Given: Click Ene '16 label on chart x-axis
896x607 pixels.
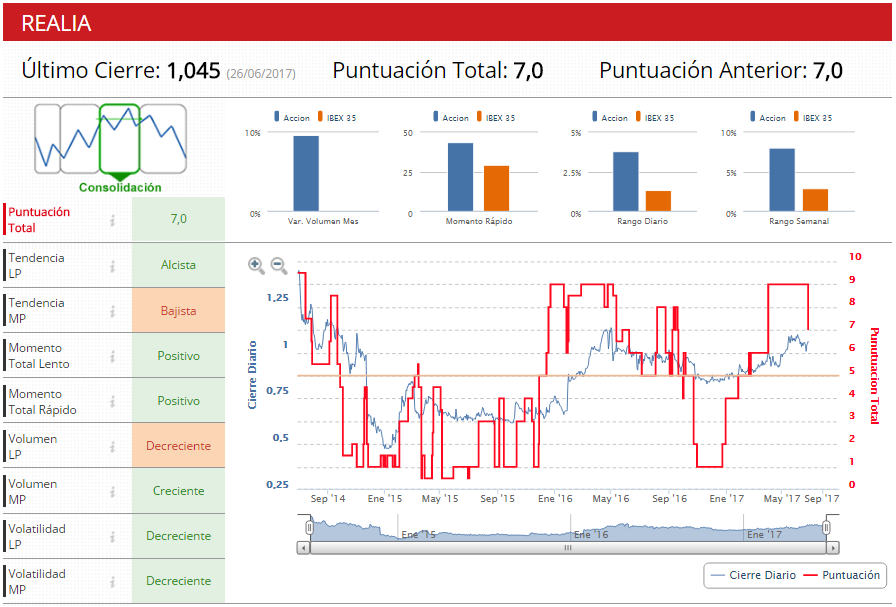Looking at the screenshot, I should click(x=555, y=498).
